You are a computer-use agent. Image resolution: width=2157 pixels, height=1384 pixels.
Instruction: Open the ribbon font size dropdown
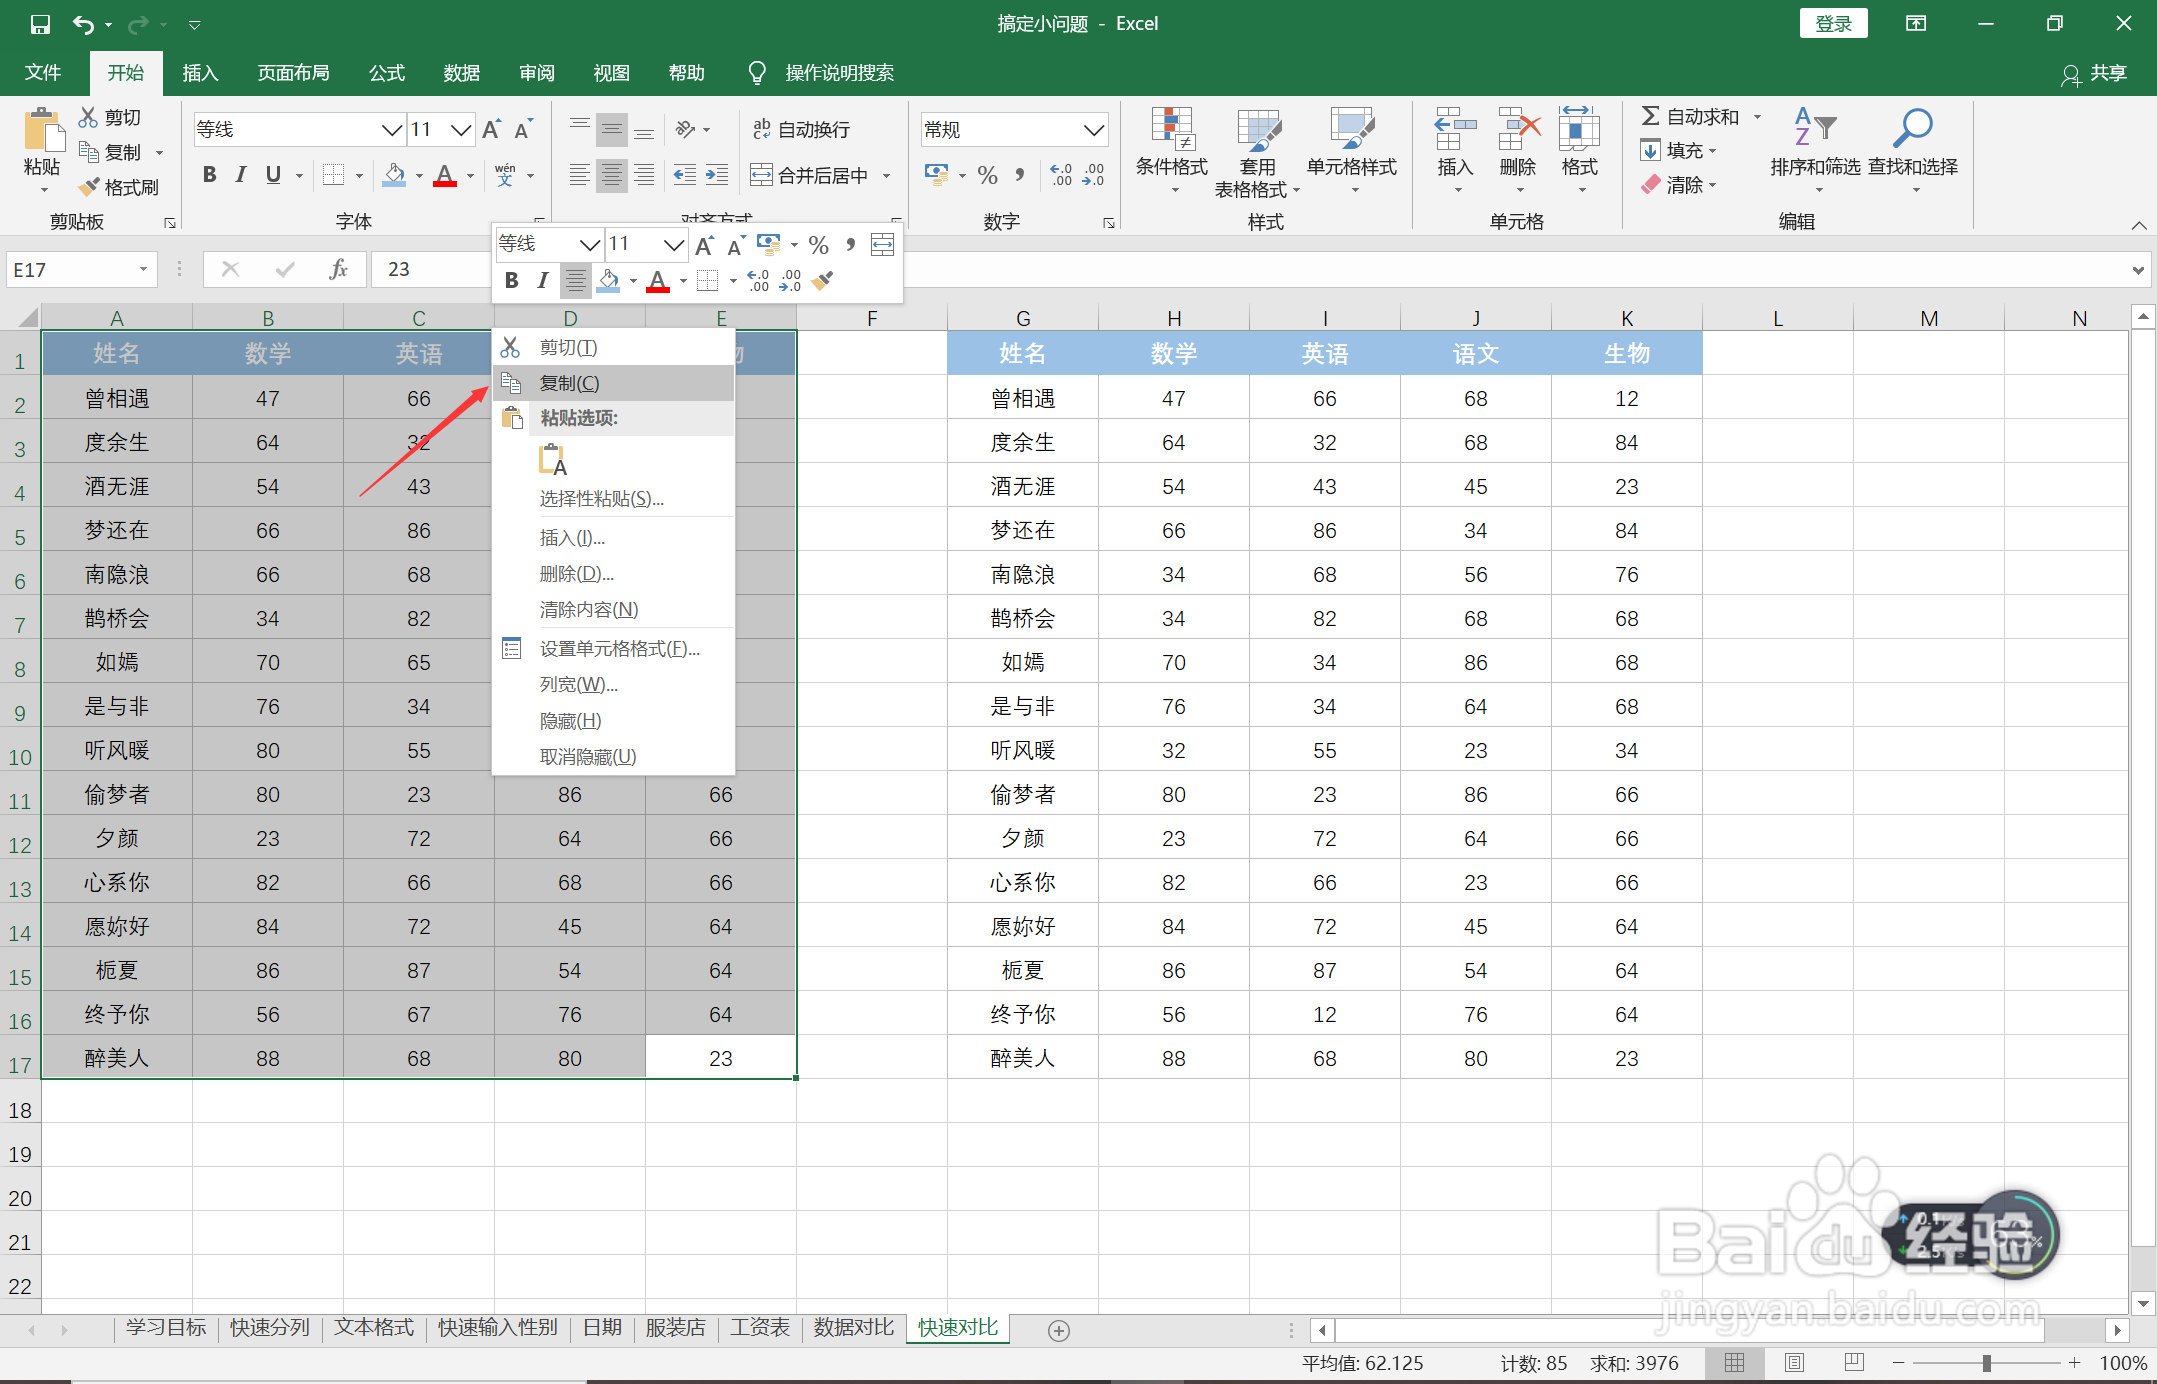click(x=460, y=130)
